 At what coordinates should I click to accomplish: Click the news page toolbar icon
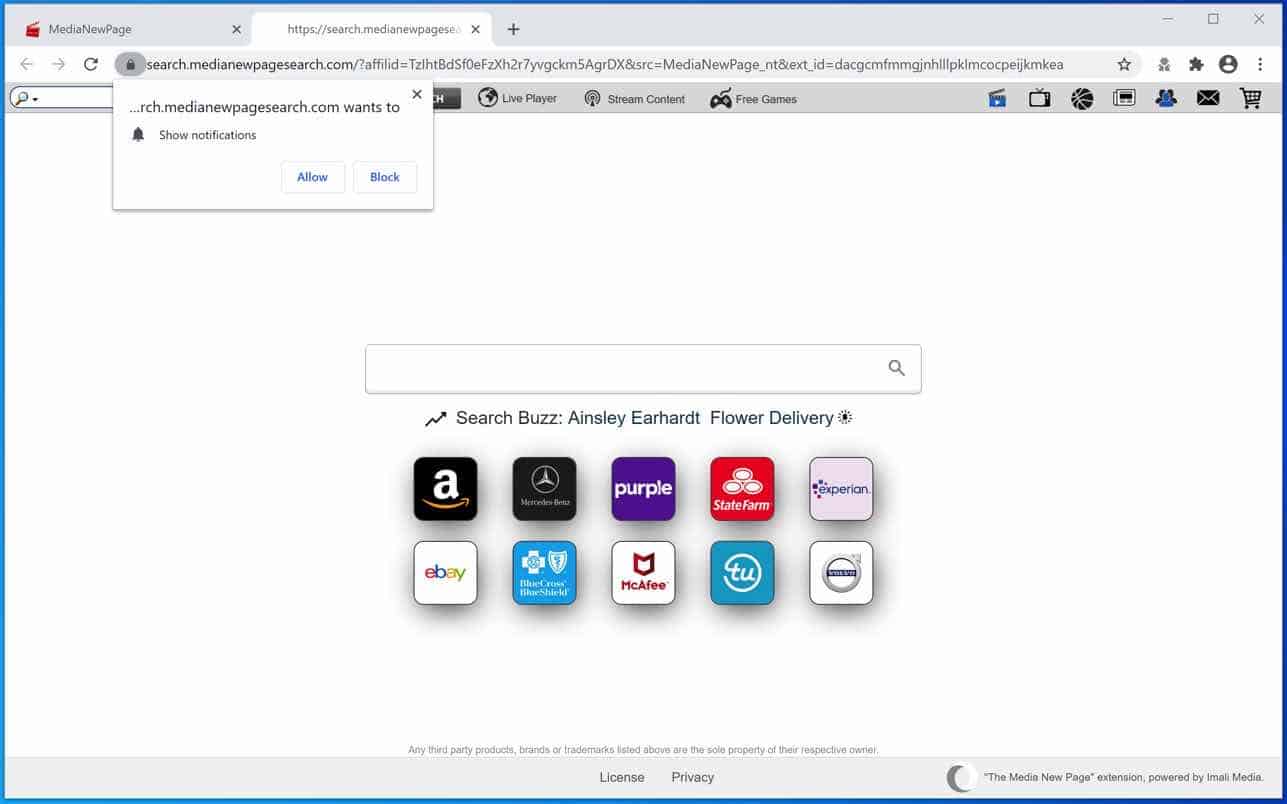pos(1124,98)
